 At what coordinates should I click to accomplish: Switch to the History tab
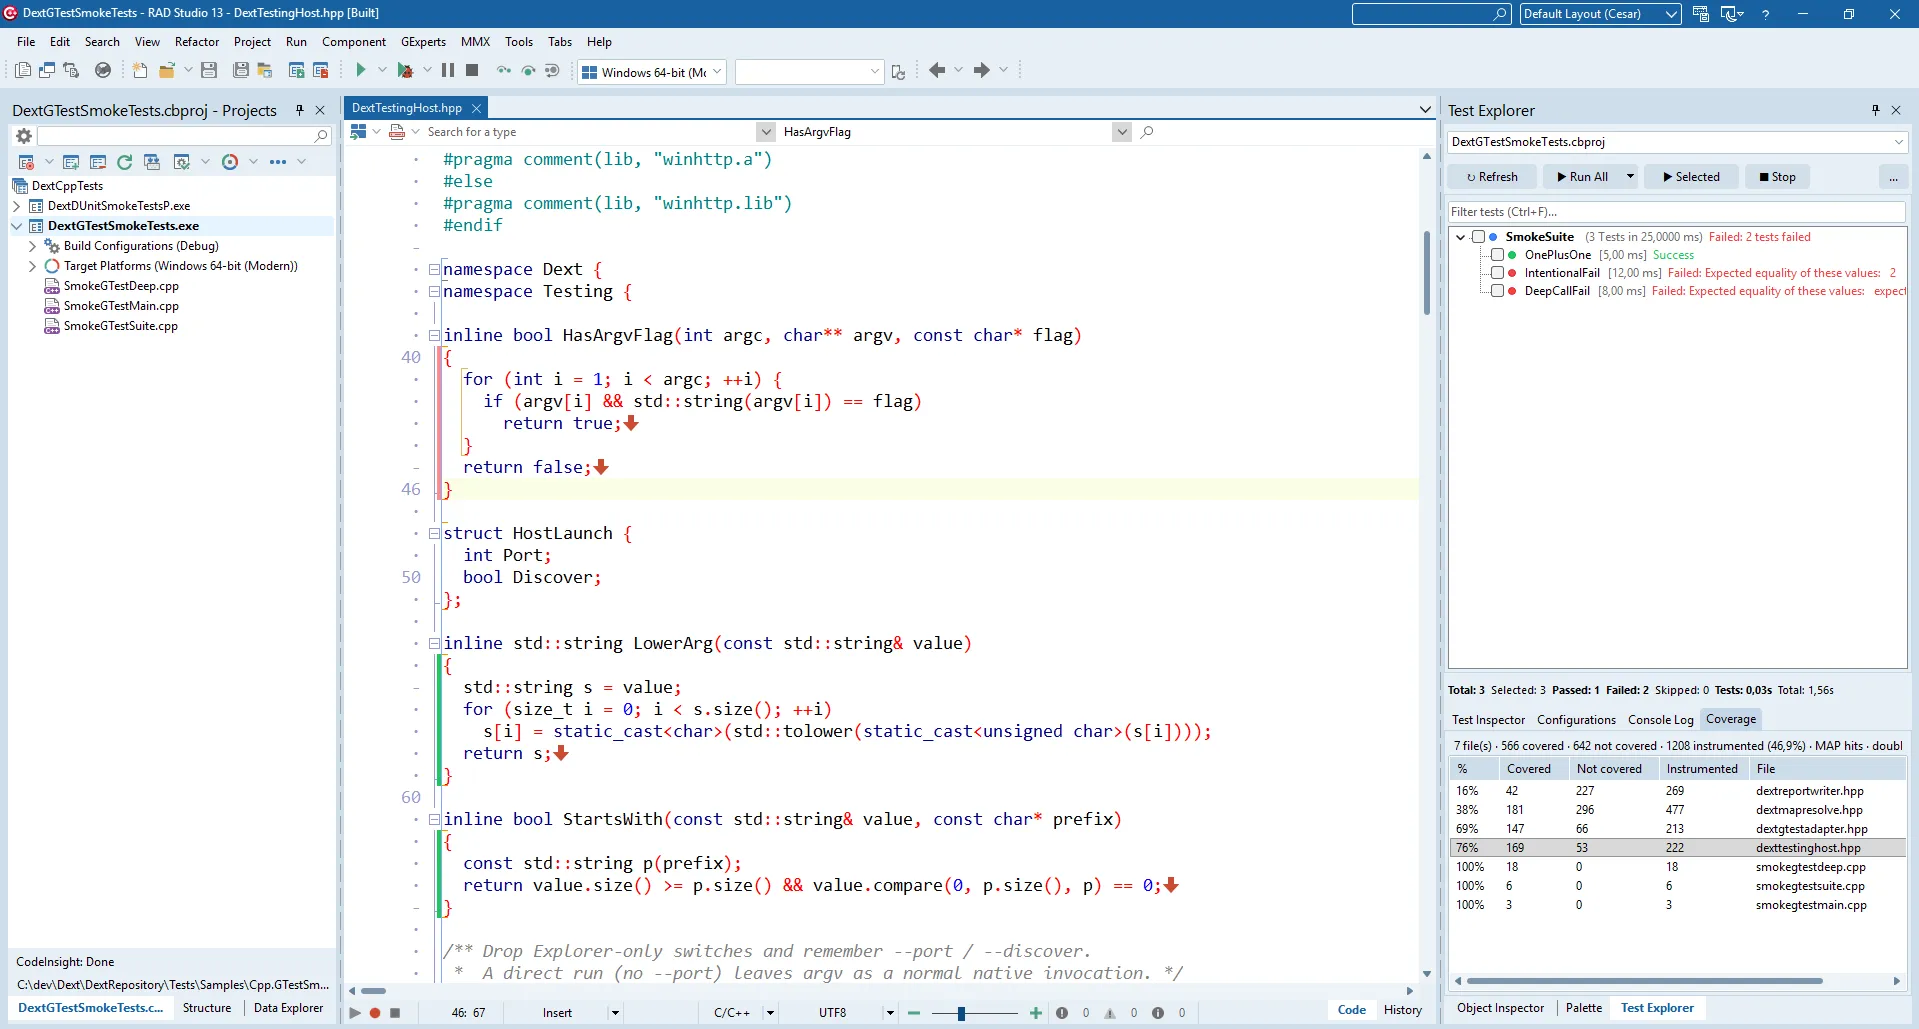pyautogui.click(x=1402, y=1010)
